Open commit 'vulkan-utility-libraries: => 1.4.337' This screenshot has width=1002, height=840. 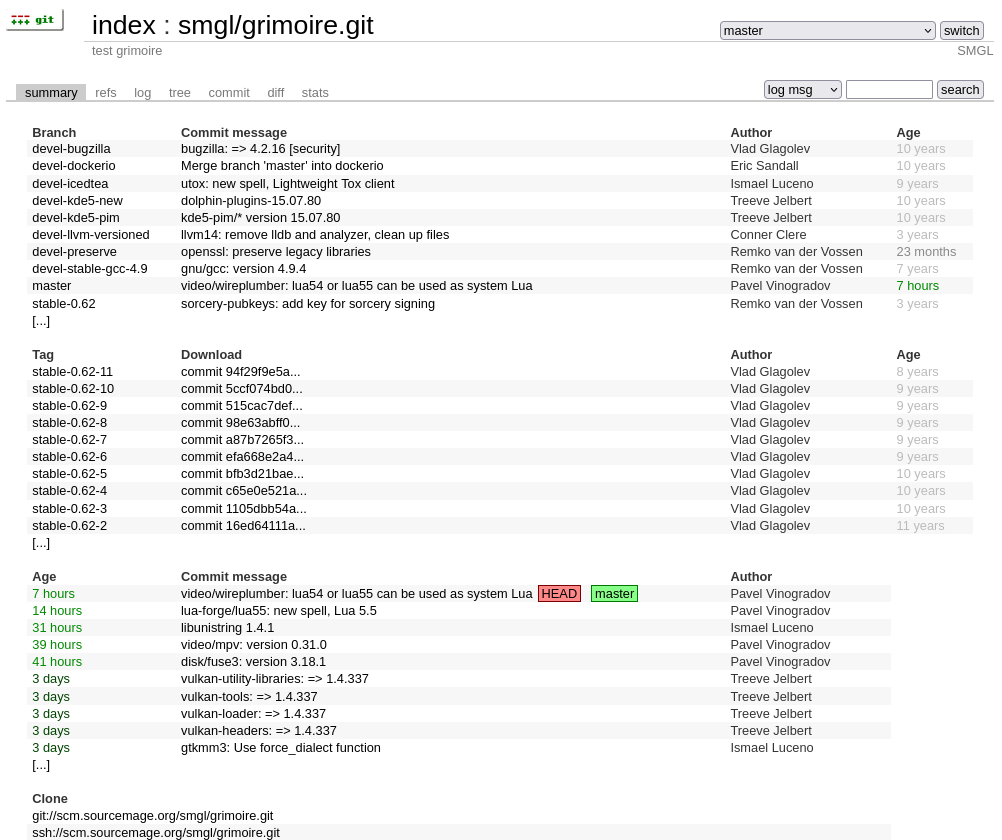(x=275, y=679)
